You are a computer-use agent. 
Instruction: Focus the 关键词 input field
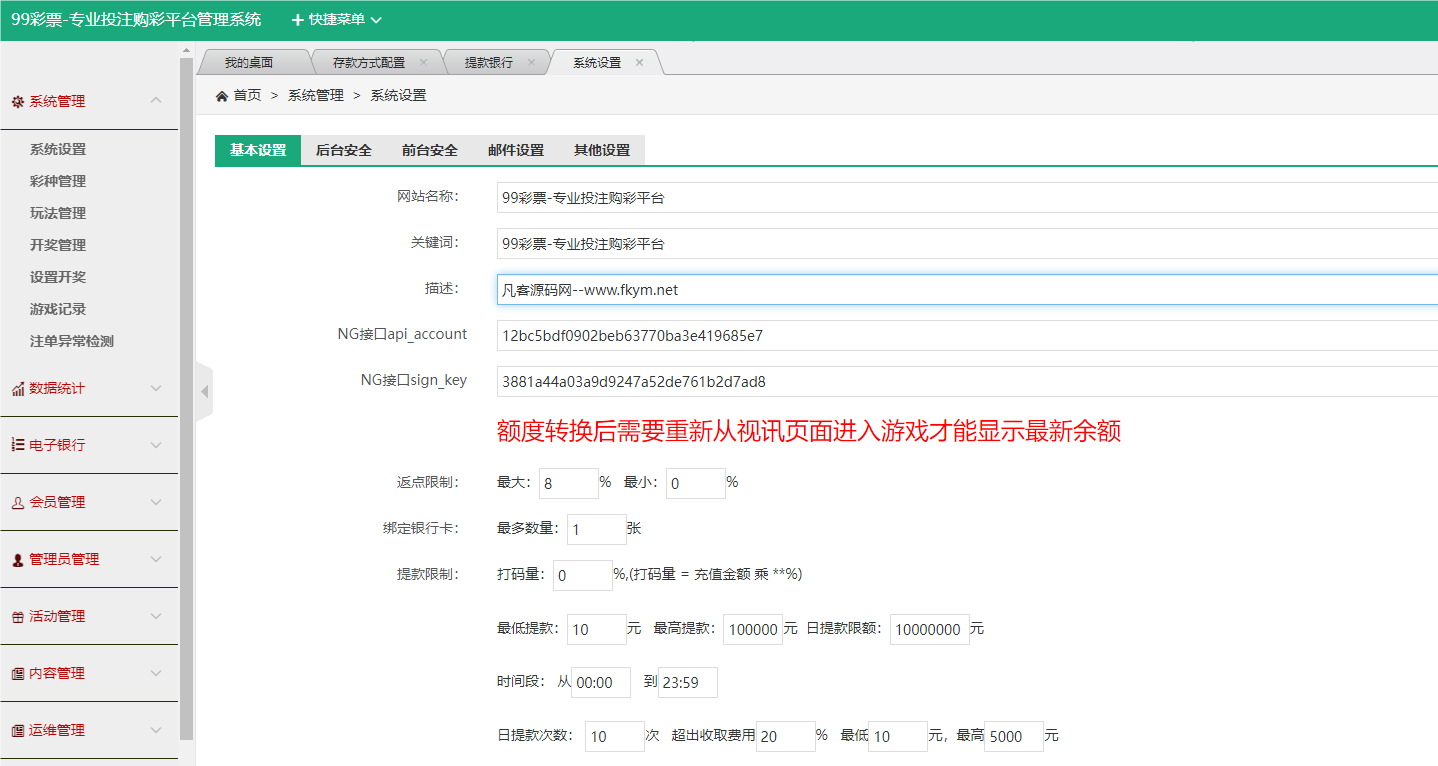point(967,244)
